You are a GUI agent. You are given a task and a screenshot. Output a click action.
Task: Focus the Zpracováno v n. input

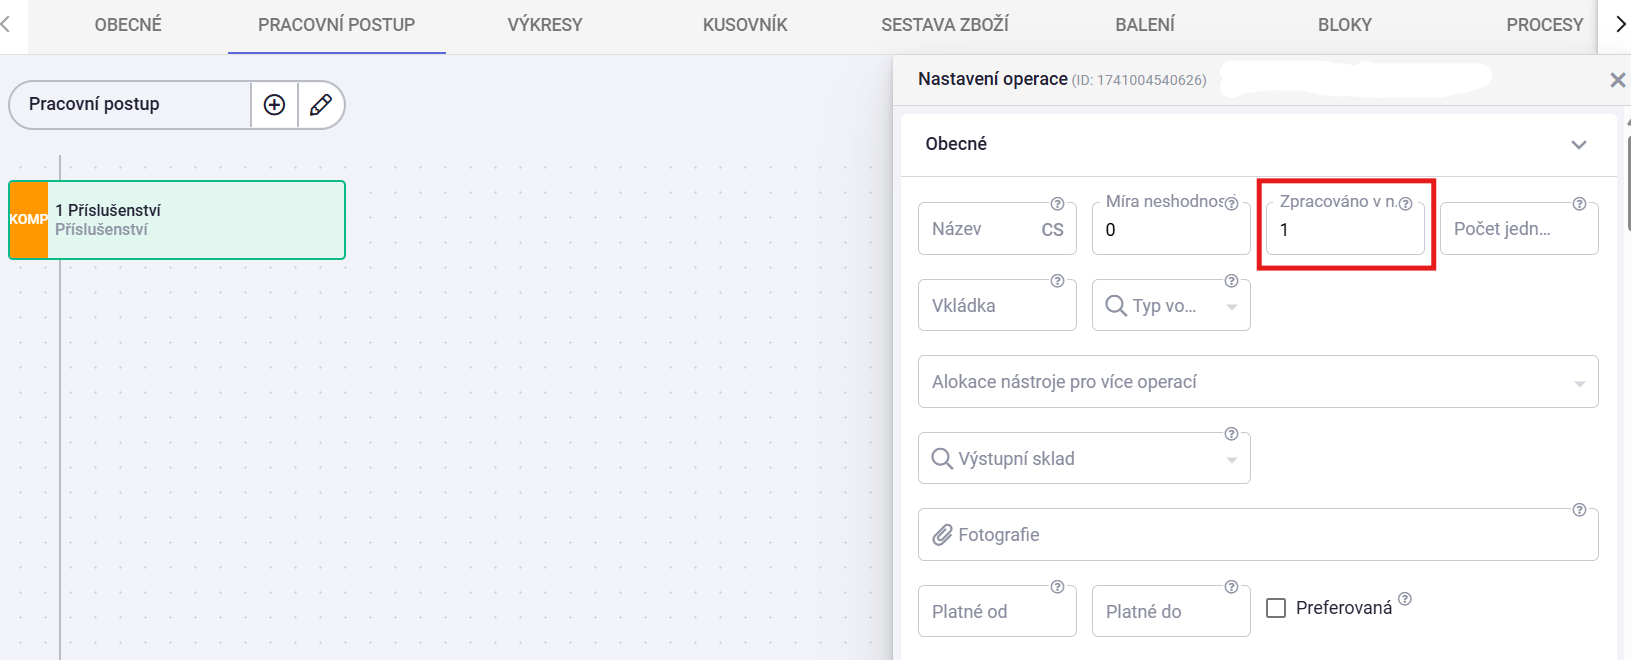coord(1345,229)
